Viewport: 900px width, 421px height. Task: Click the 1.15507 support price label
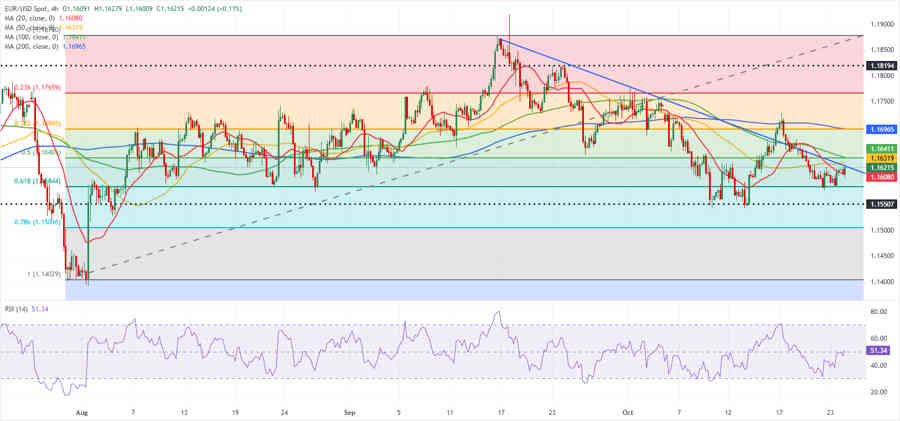[x=881, y=204]
